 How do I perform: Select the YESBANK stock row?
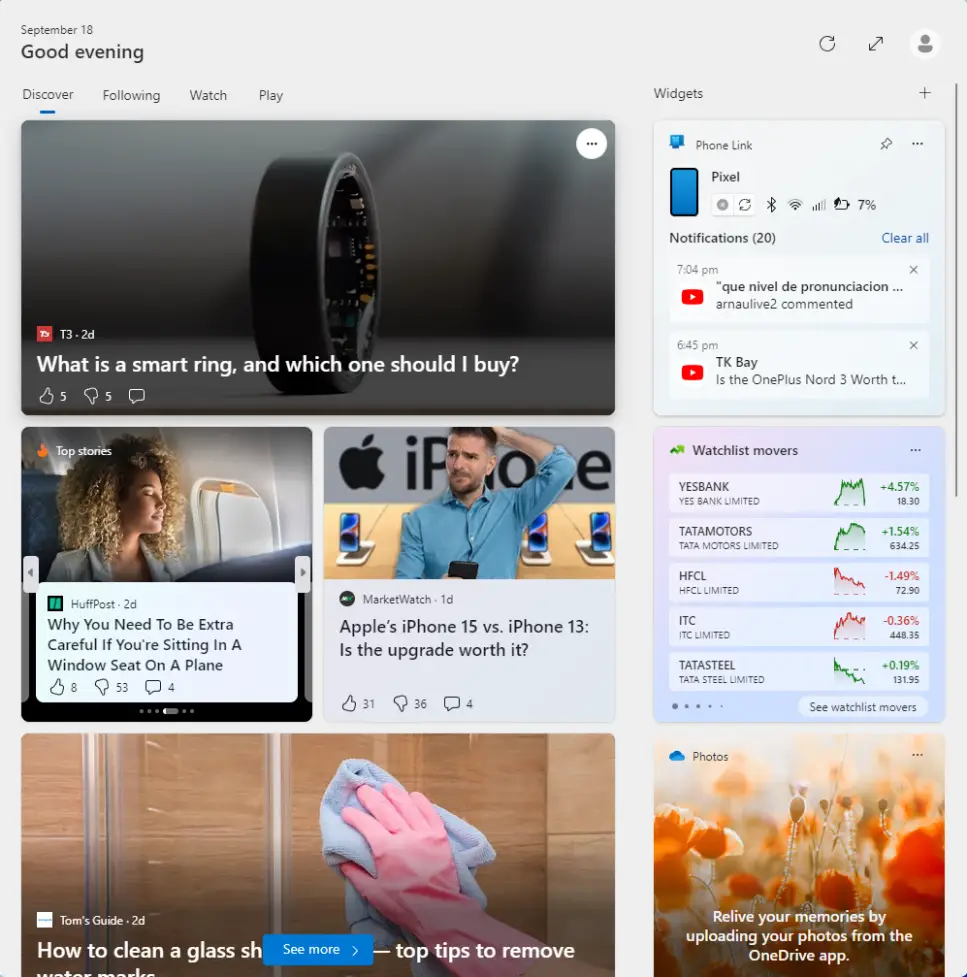[799, 493]
